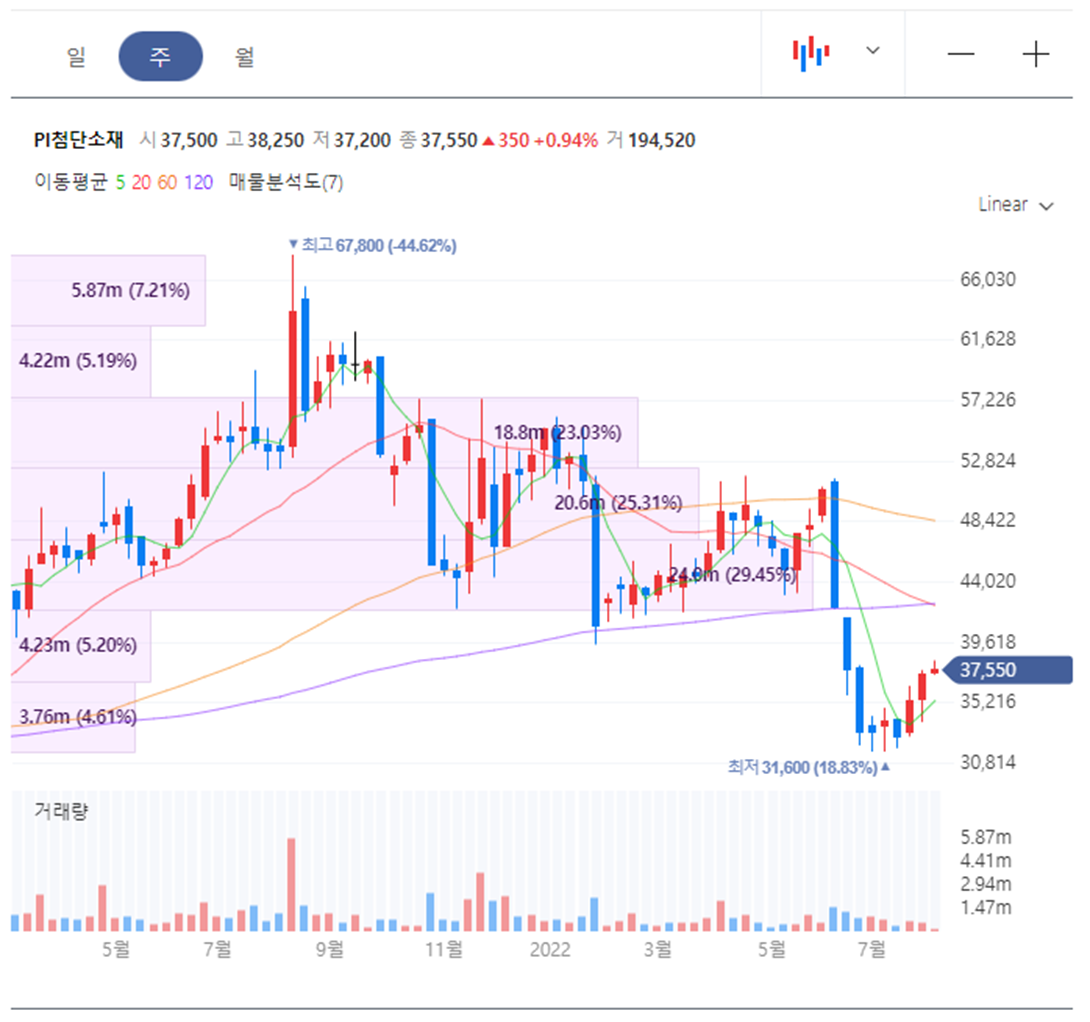
Task: Click the 44,020 price axis label
Action: point(988,581)
